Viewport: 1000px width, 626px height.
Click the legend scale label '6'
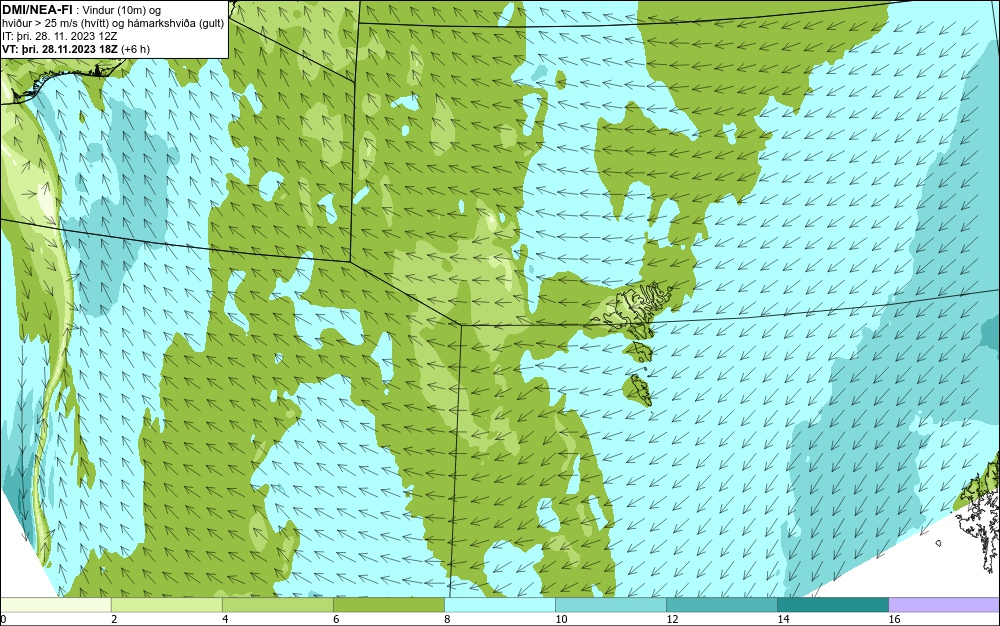click(x=336, y=620)
